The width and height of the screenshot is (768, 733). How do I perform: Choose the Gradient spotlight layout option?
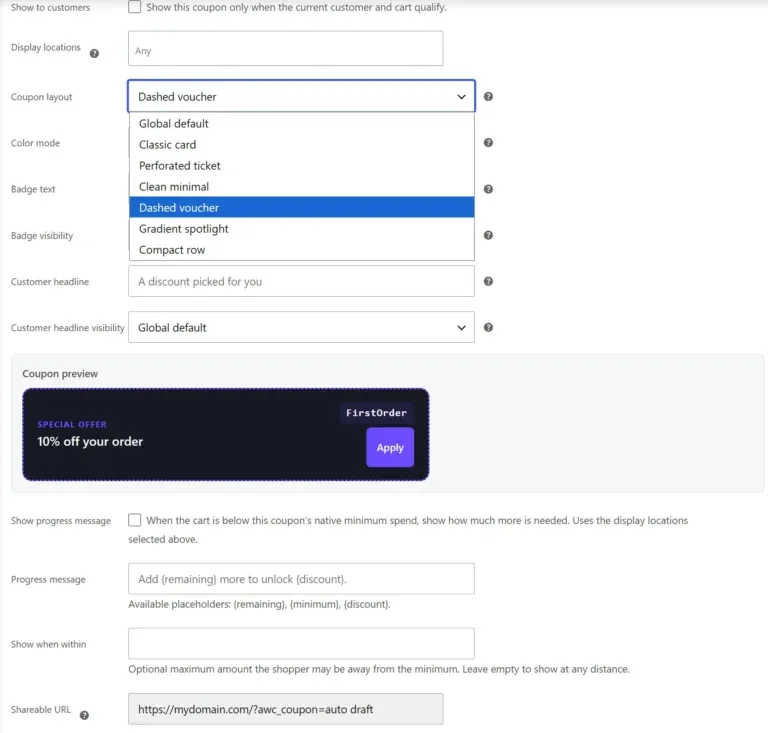click(302, 229)
